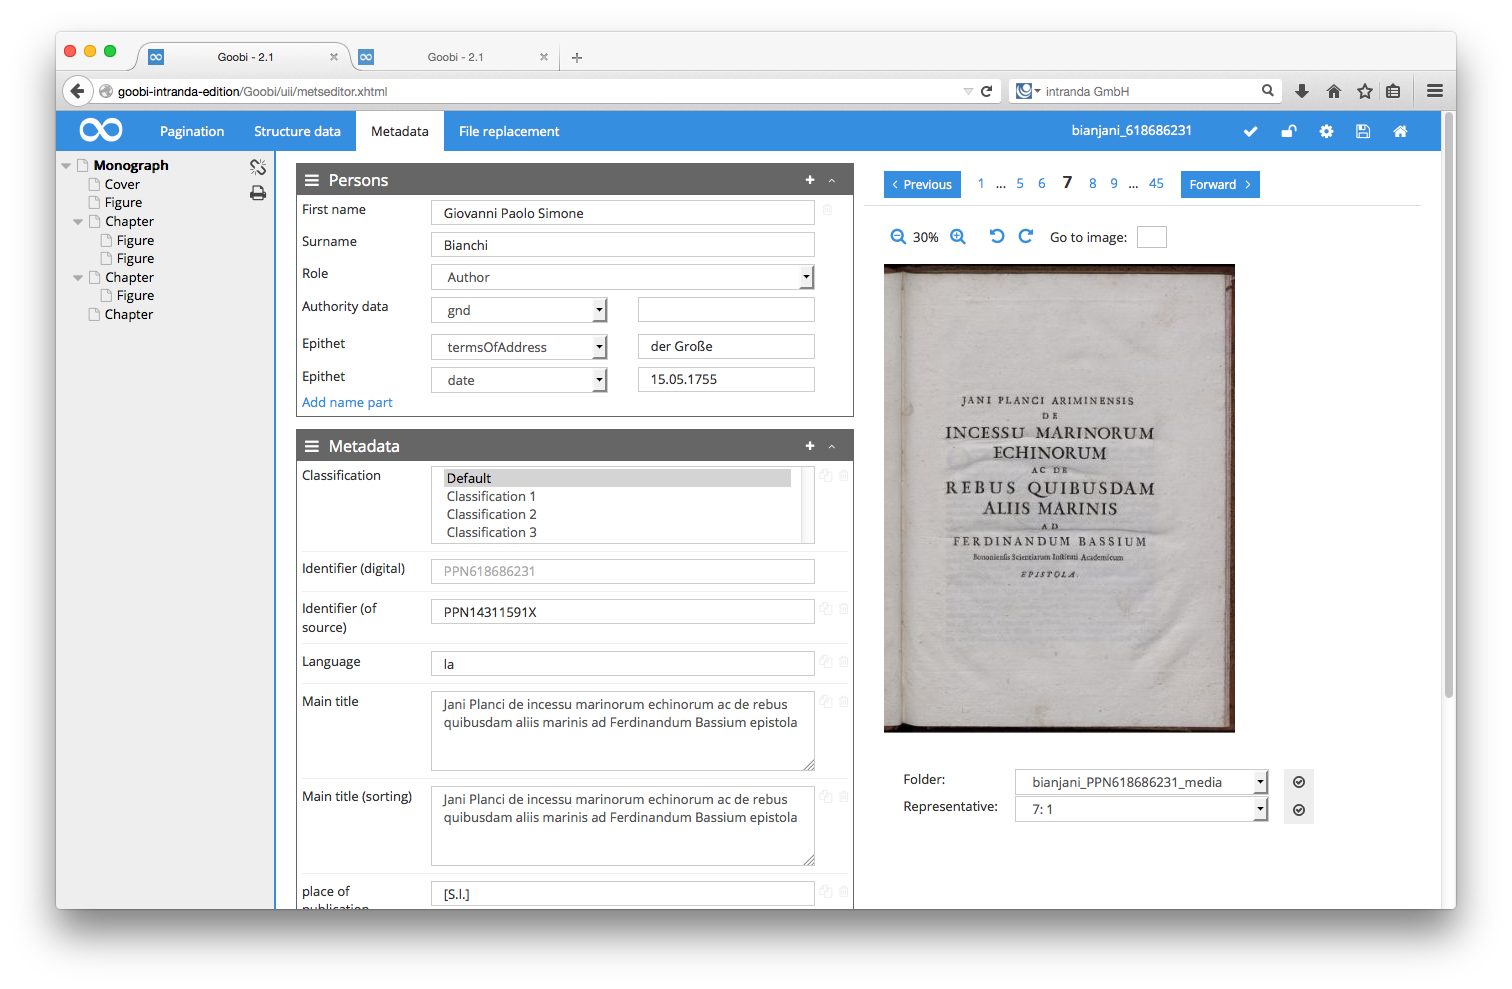Click the unlink icon next to Monograph
This screenshot has height=989, width=1512.
click(258, 166)
